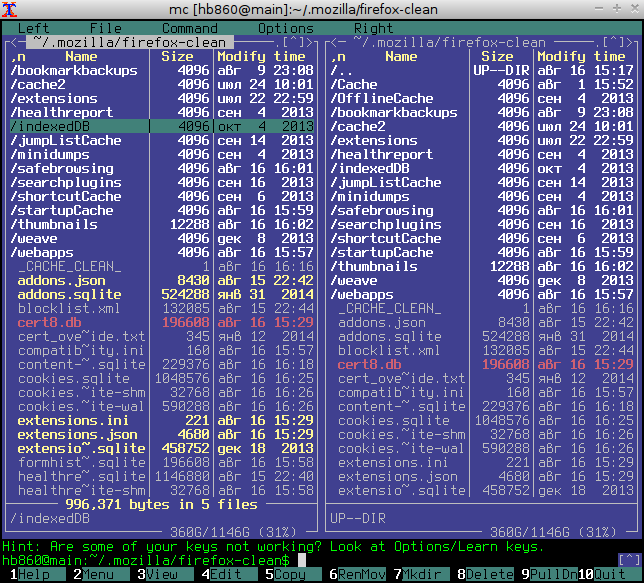Sort right panel by Modify time header
The height and width of the screenshot is (583, 644).
(x=582, y=56)
